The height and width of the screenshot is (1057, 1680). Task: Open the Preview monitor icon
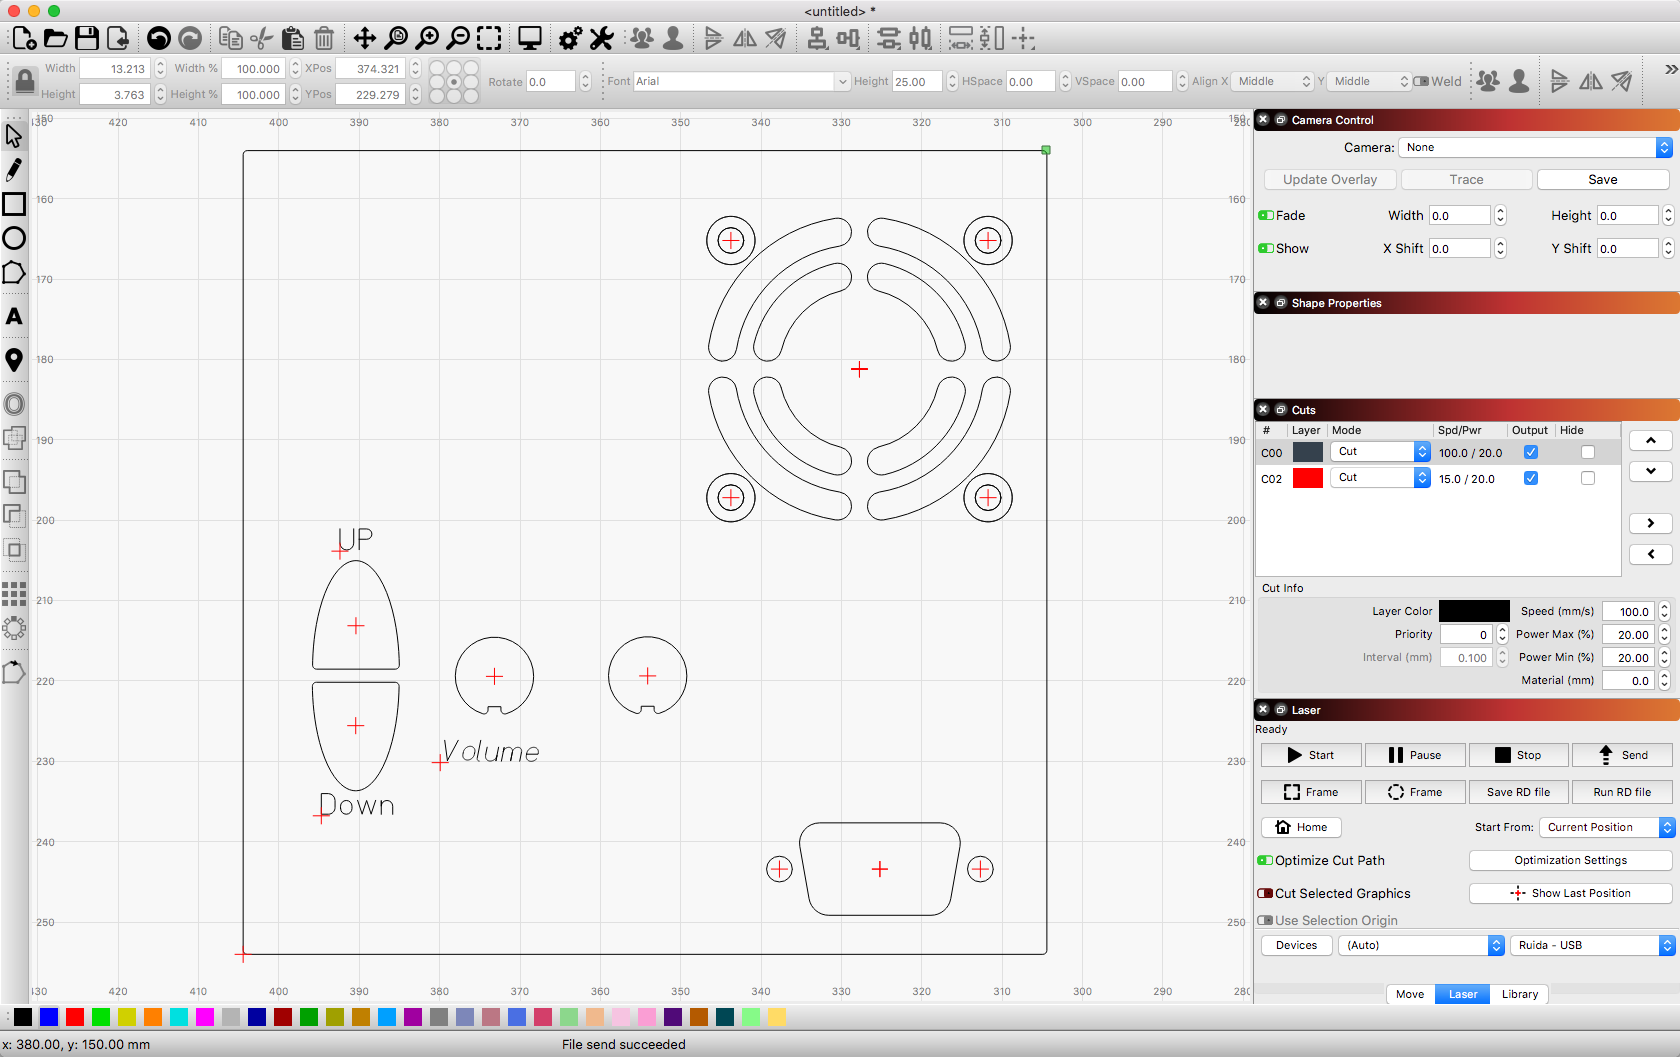pyautogui.click(x=529, y=39)
